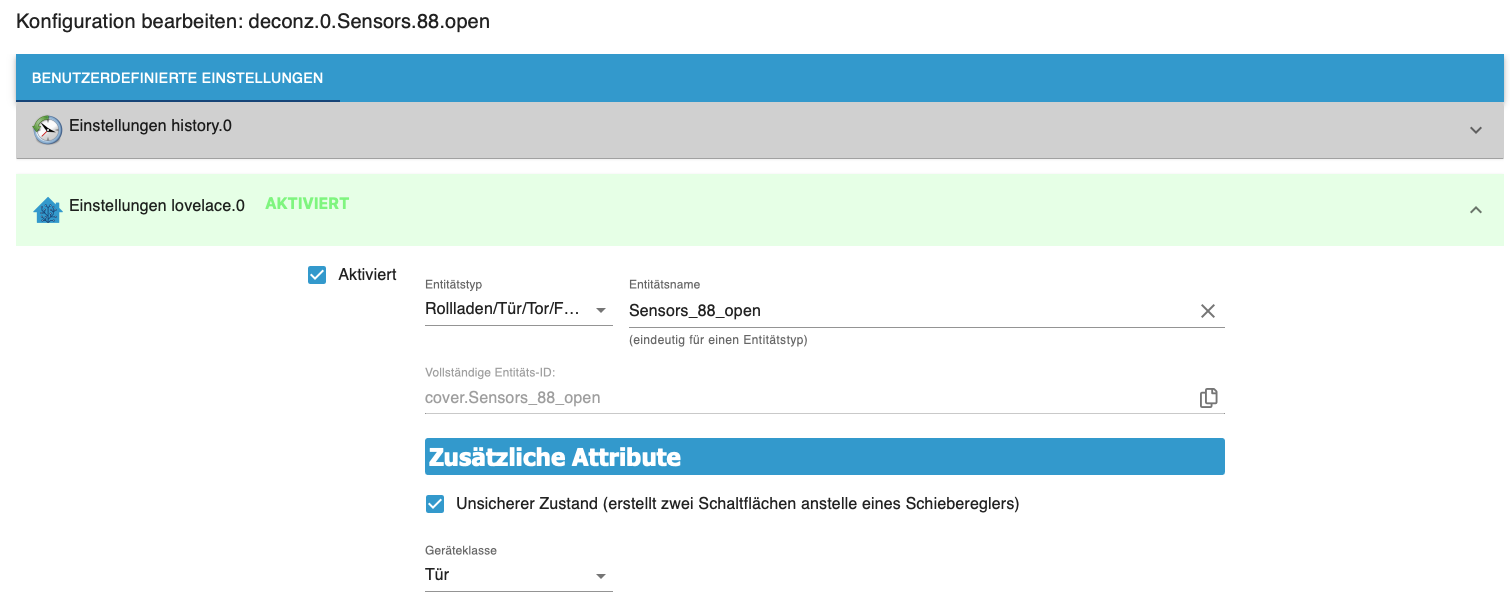1510x607 pixels.
Task: Click the cover.Sensors_88_open entity ID field
Action: (x=800, y=398)
